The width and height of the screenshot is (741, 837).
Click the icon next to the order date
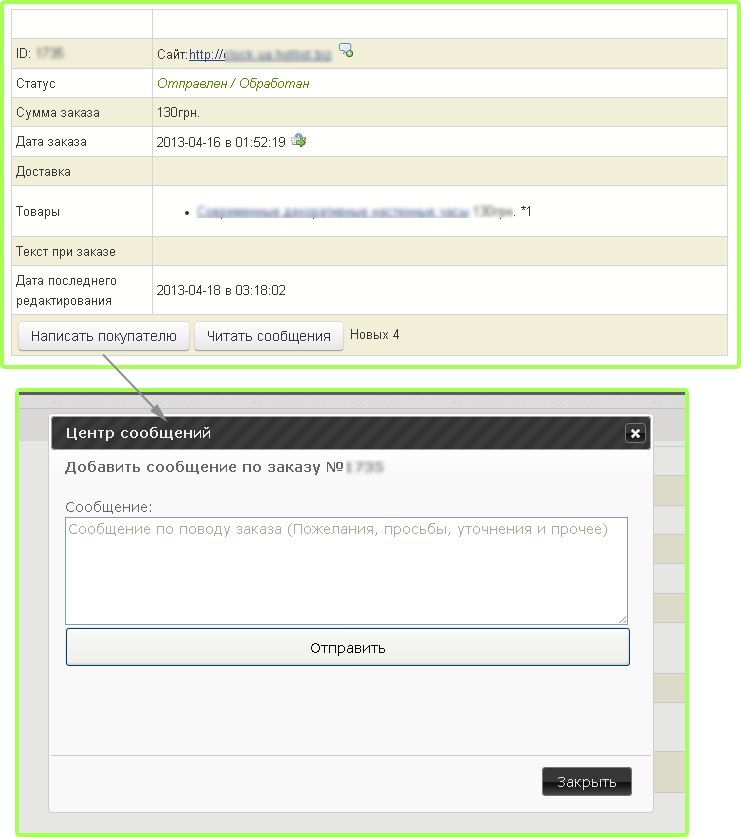pyautogui.click(x=298, y=141)
